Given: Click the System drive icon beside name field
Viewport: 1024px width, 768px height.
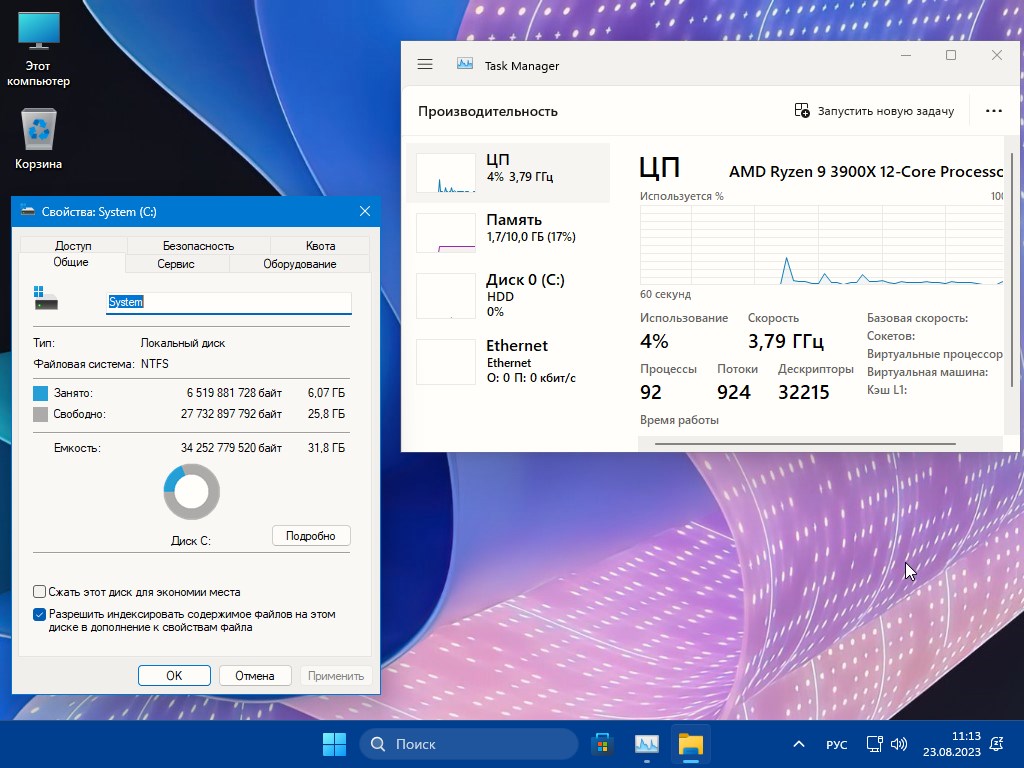Looking at the screenshot, I should (x=46, y=298).
